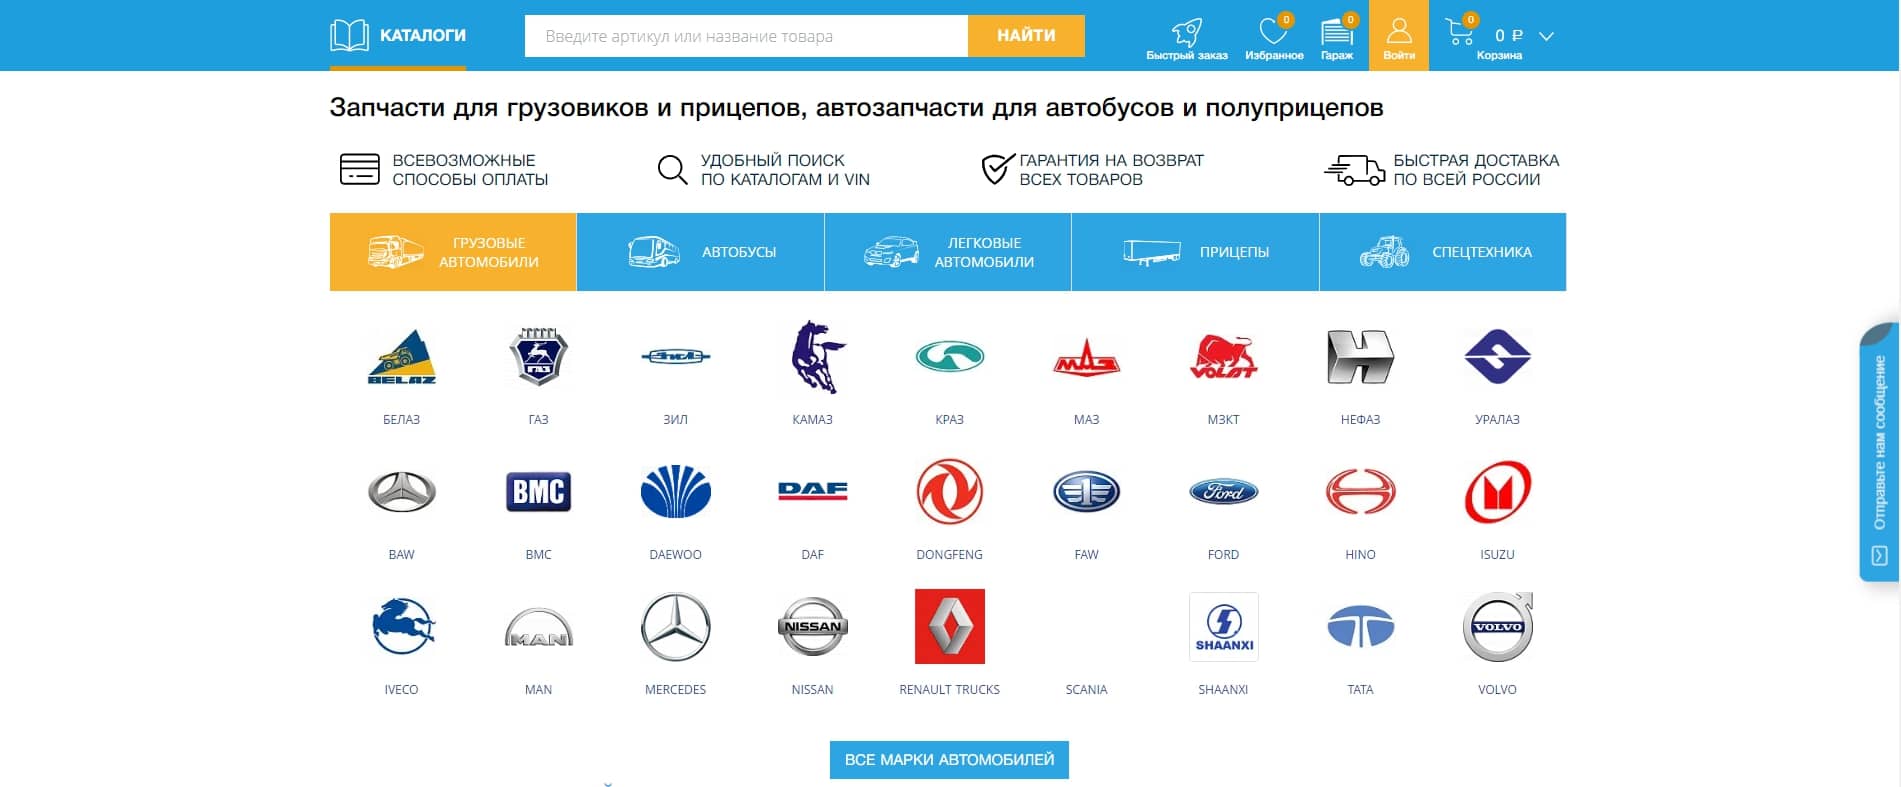Screen dimensions: 1901x787
Task: Expand the cart dropdown chevron
Action: 1546,36
